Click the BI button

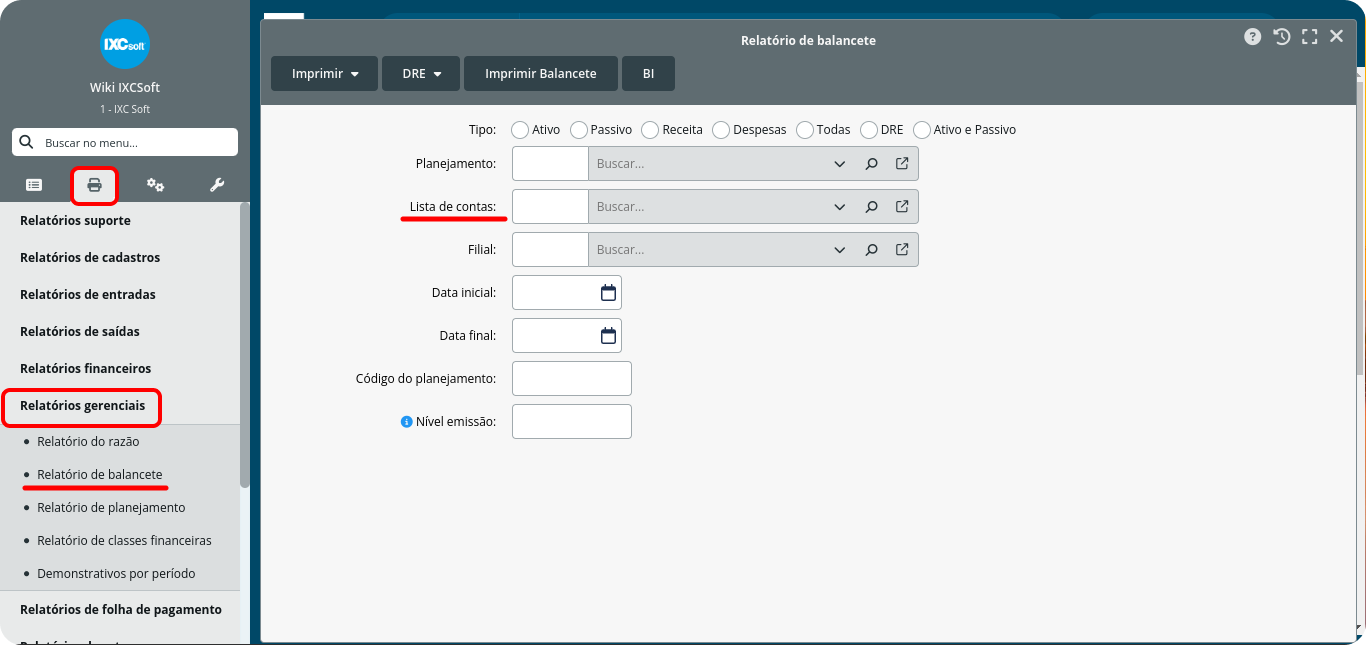pos(648,74)
